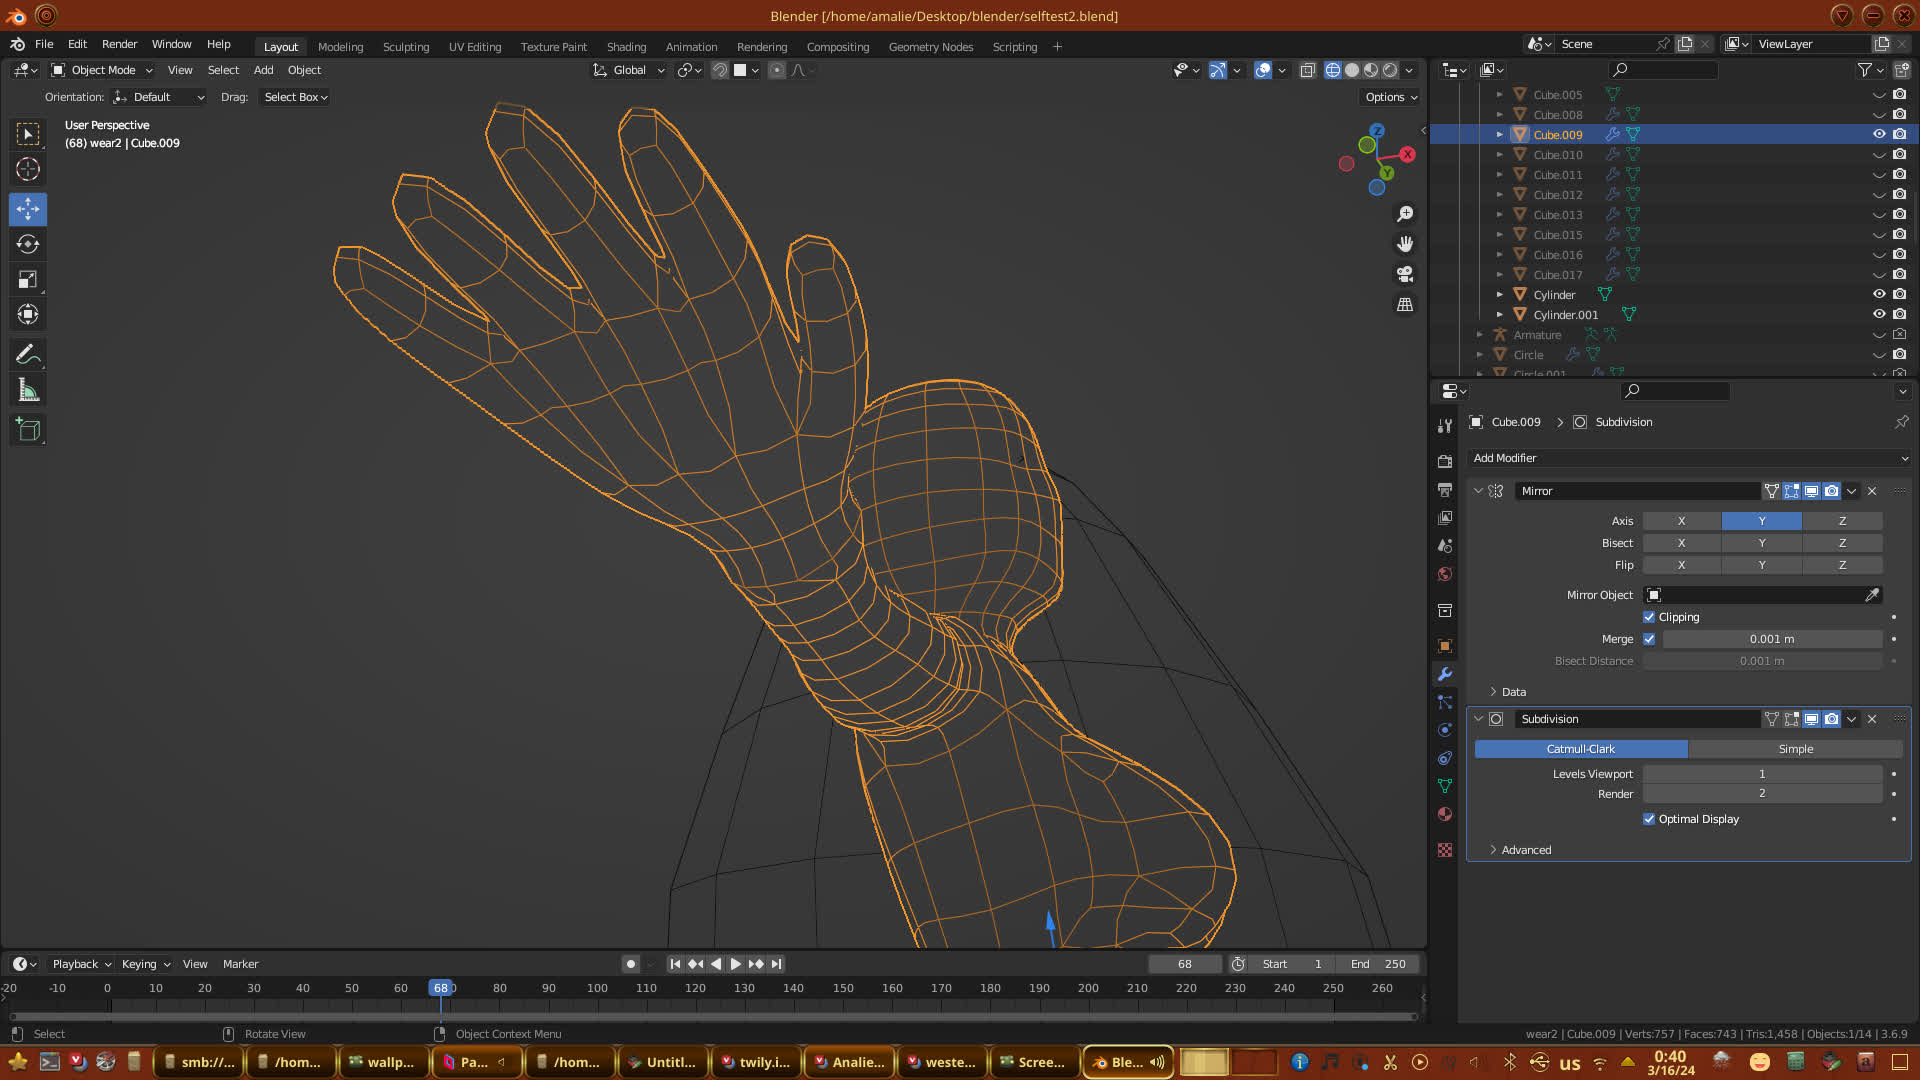Uncheck the Clipping checkbox in Mirror

coord(1649,617)
